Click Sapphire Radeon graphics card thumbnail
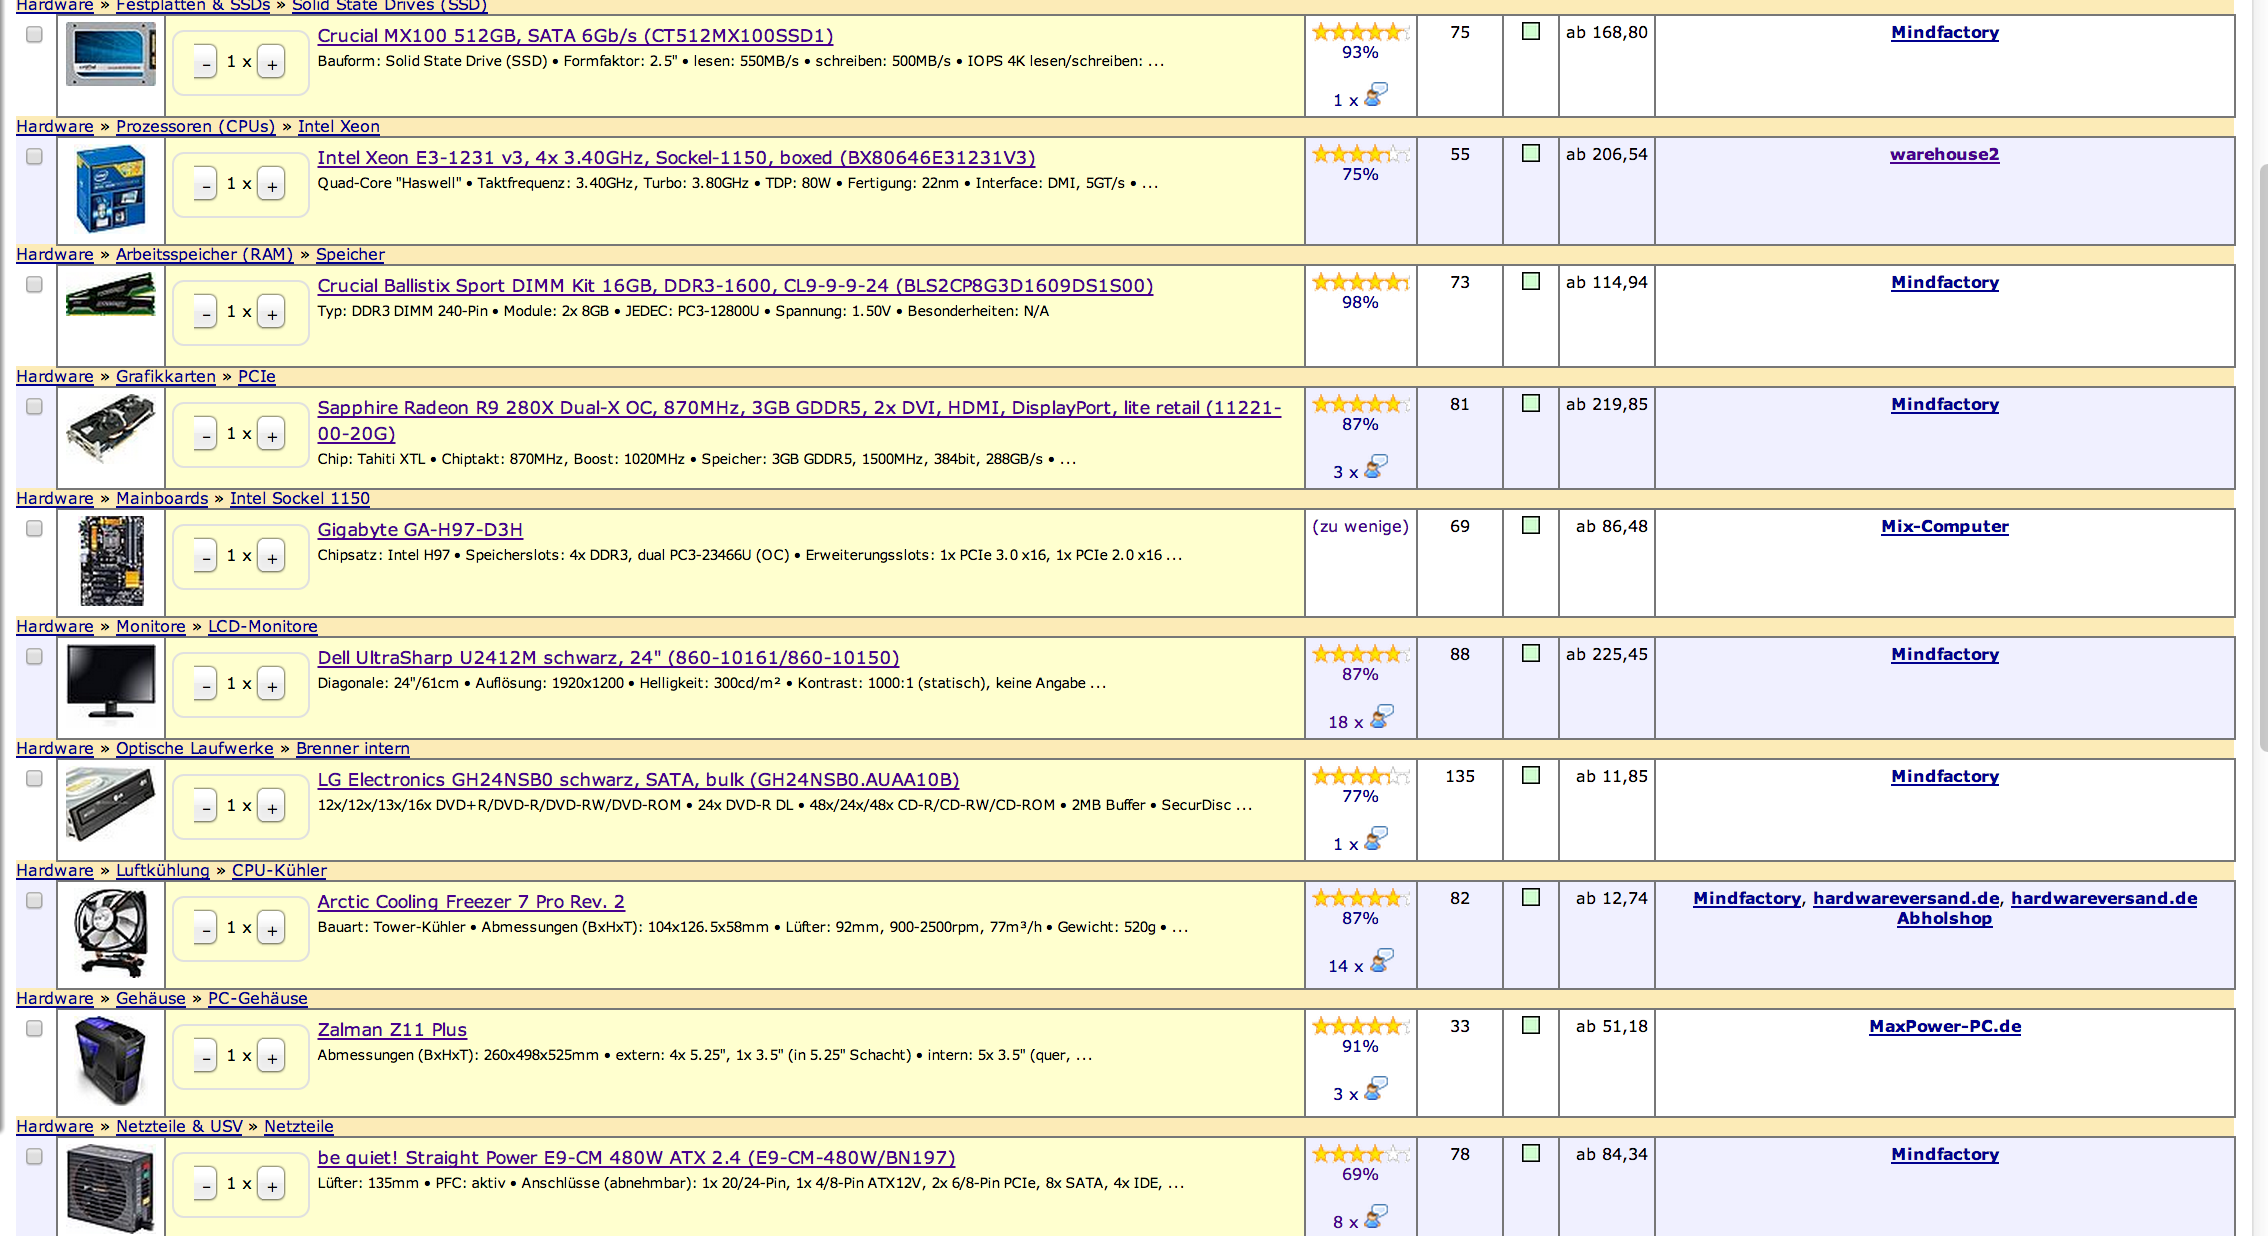This screenshot has height=1236, width=2268. coord(111,428)
